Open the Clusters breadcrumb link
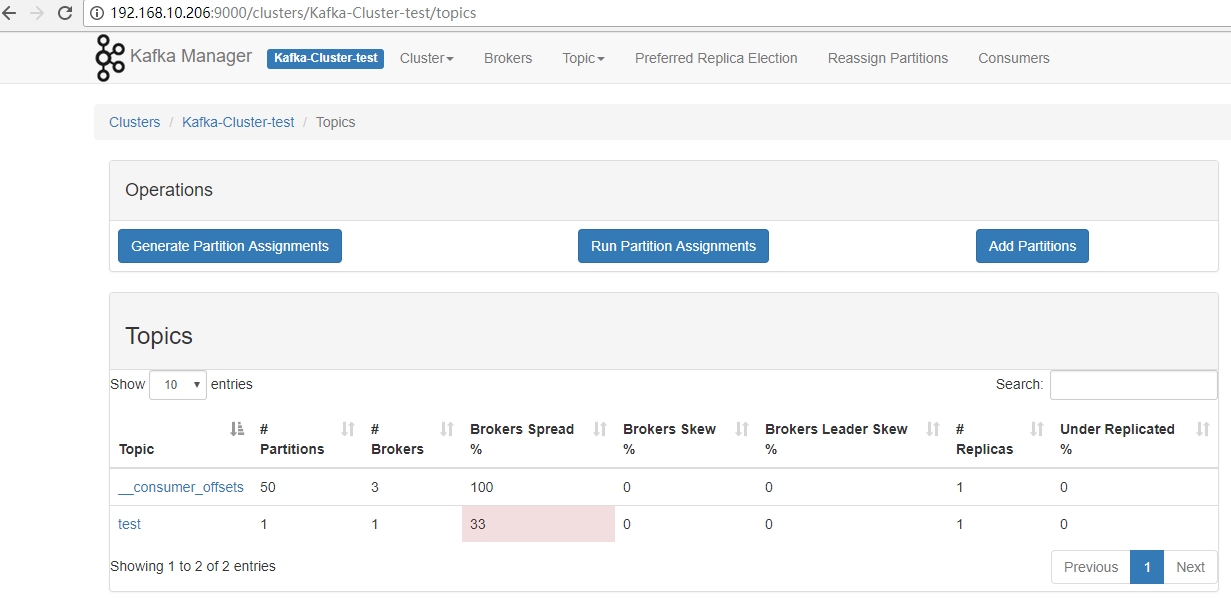This screenshot has width=1231, height=600. point(134,122)
